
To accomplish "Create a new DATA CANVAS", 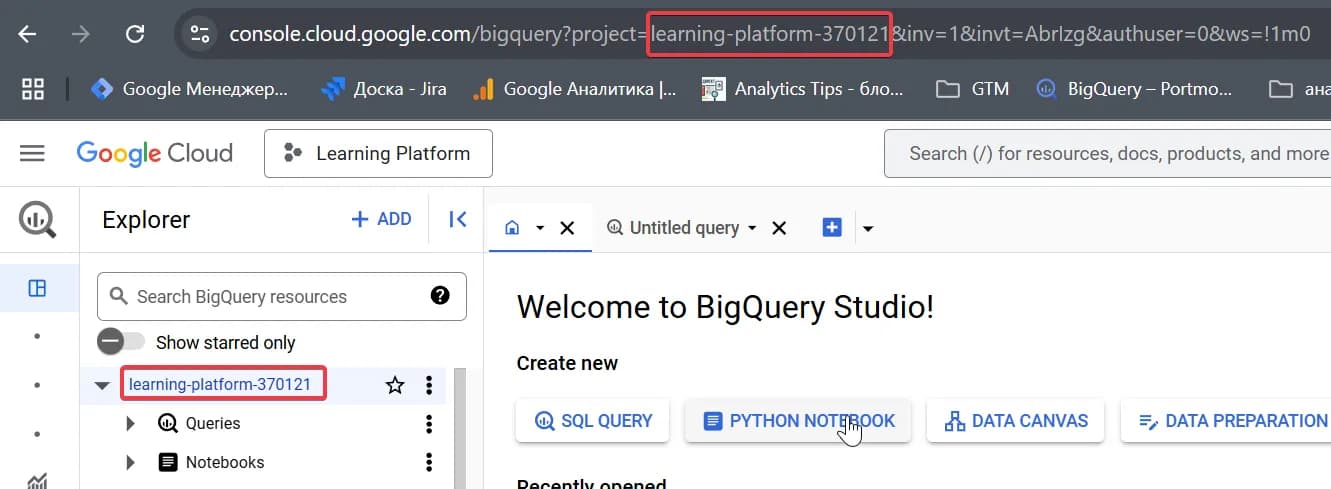I will pyautogui.click(x=1015, y=421).
